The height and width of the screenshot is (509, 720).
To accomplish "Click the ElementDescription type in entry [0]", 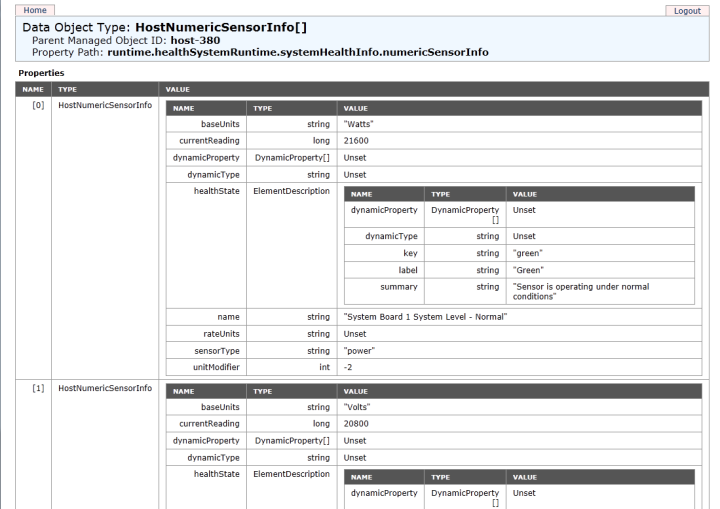I will point(292,191).
